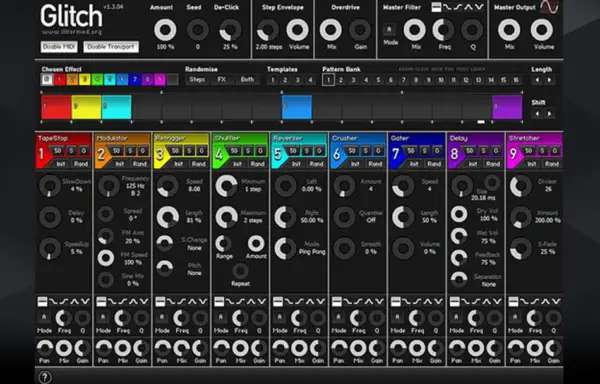Image resolution: width=600 pixels, height=384 pixels.
Task: Set Modulator filter to notch shape
Action: pos(144,302)
